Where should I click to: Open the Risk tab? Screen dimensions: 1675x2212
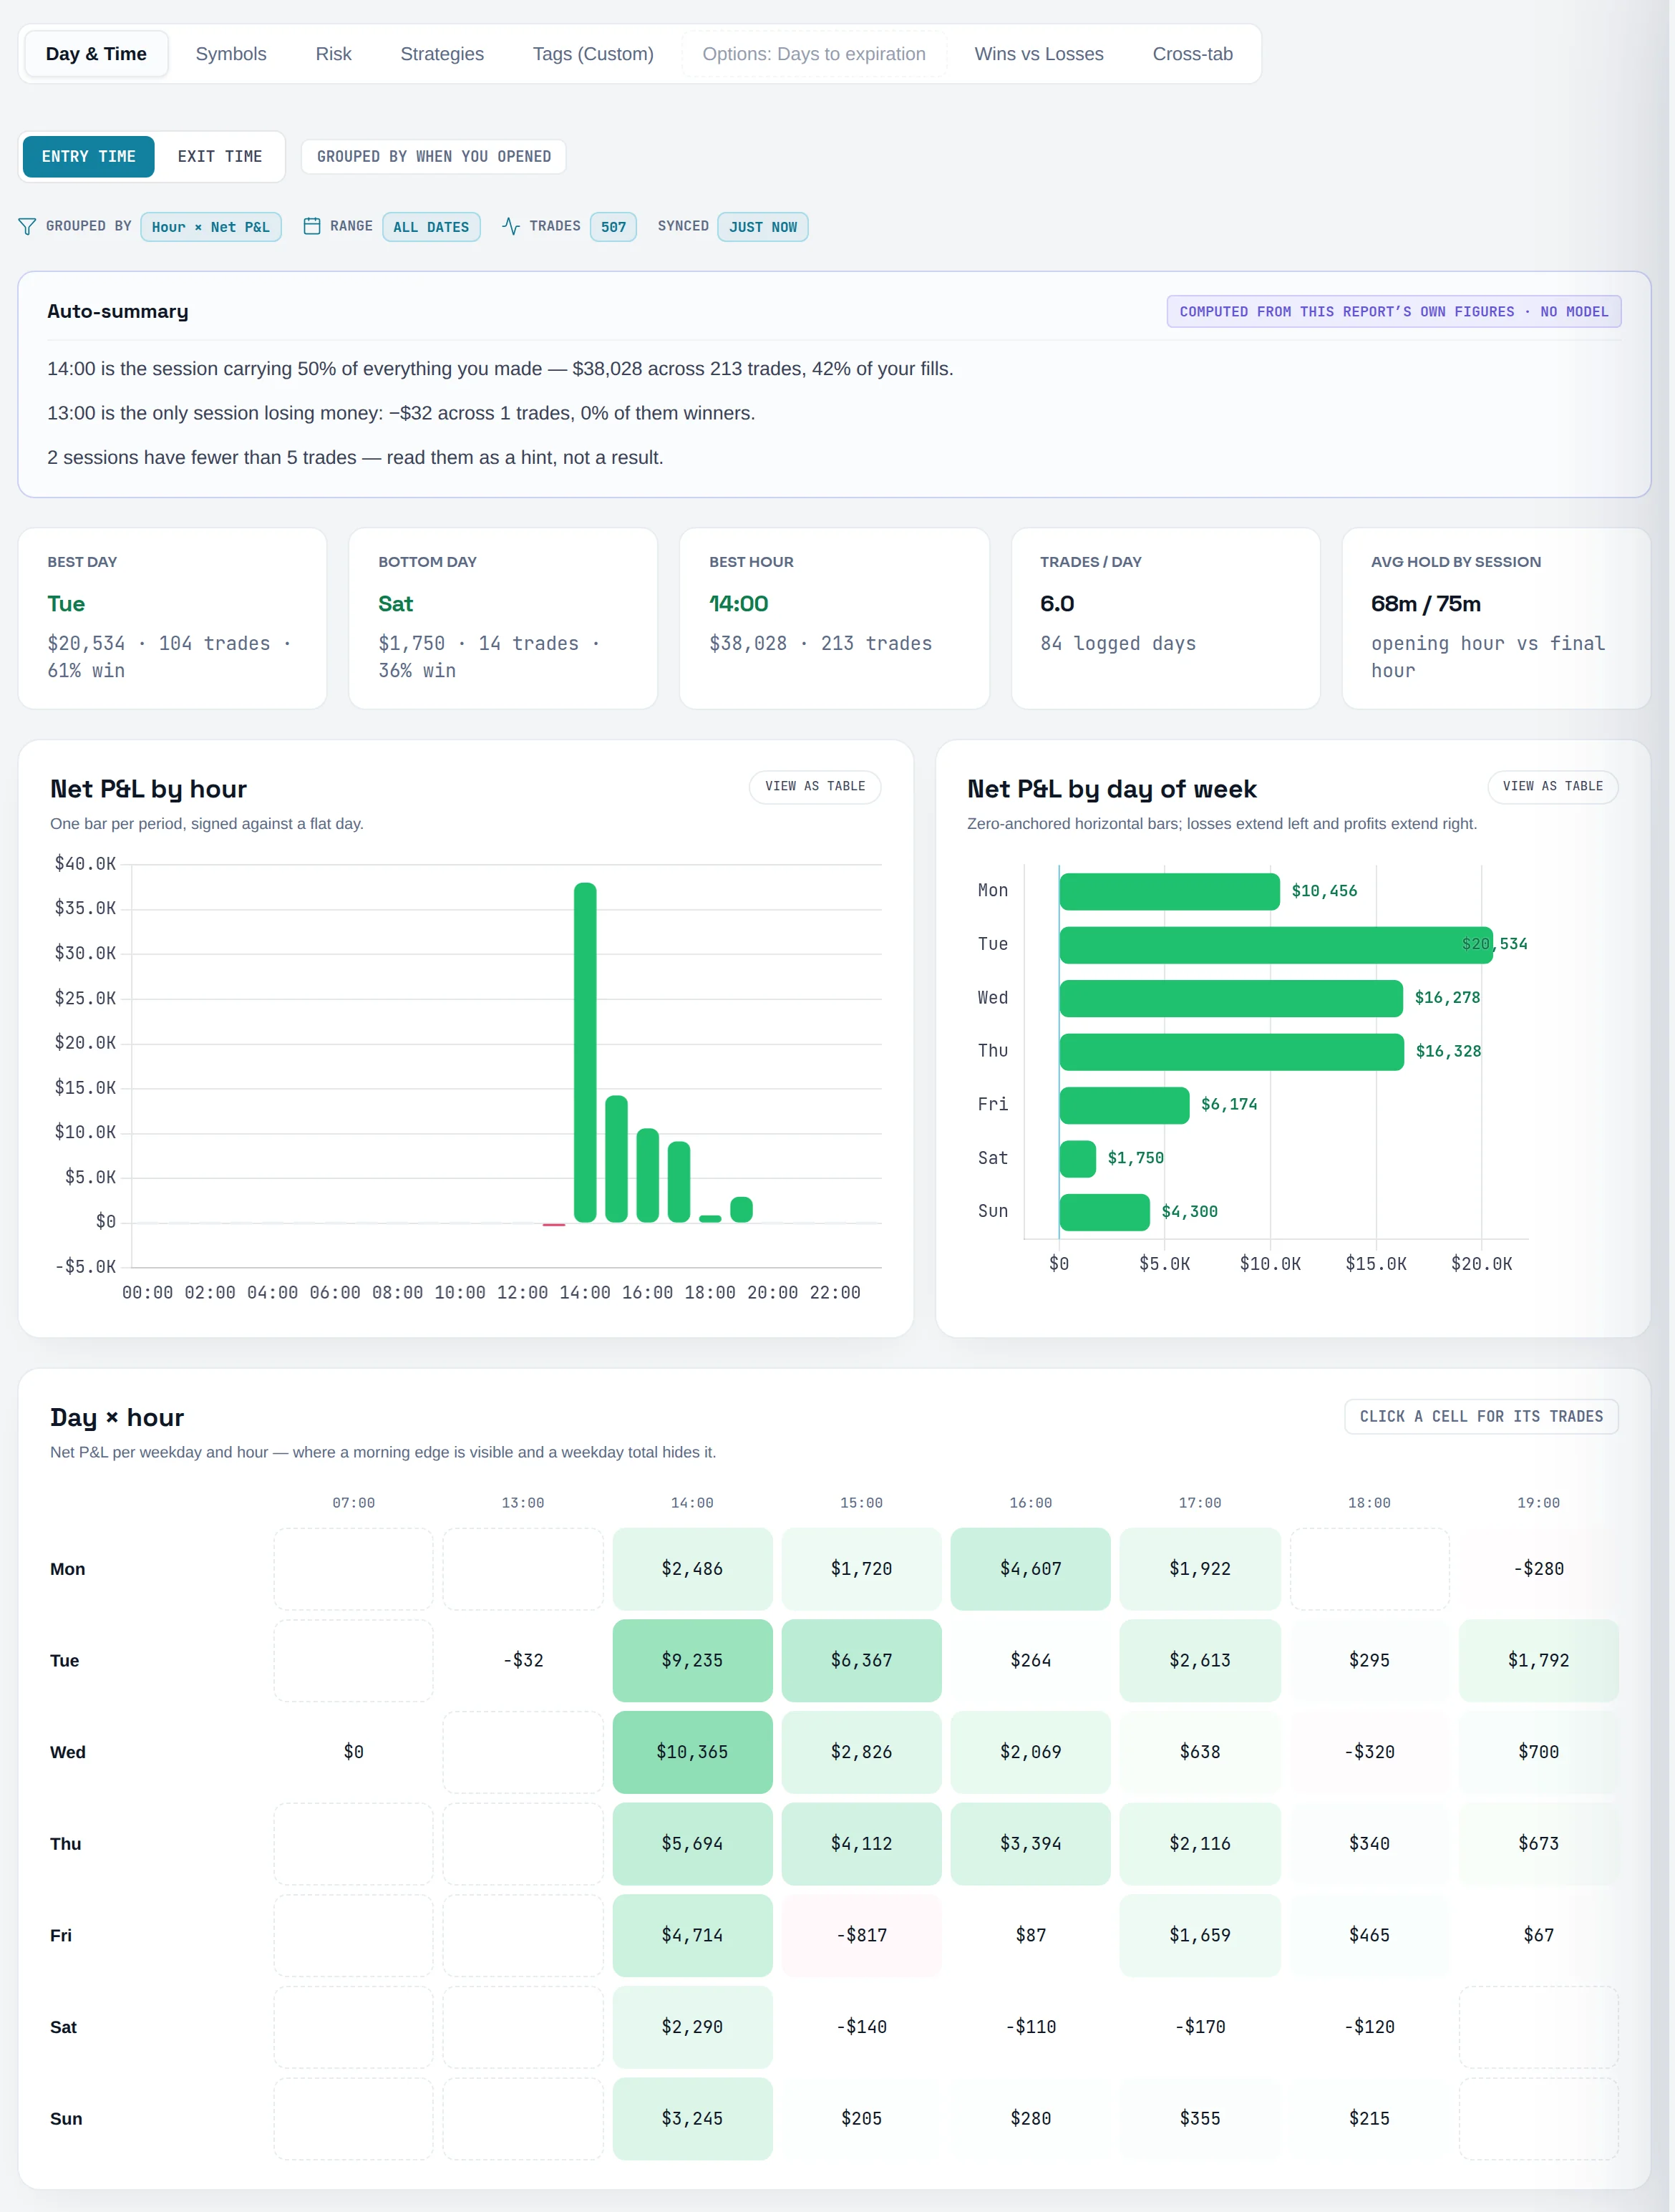click(333, 54)
